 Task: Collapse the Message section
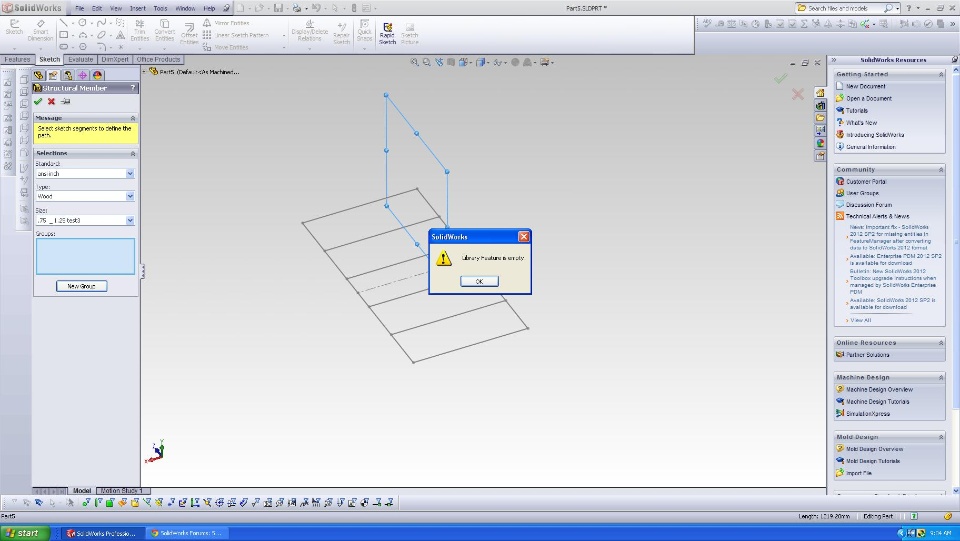tap(132, 118)
